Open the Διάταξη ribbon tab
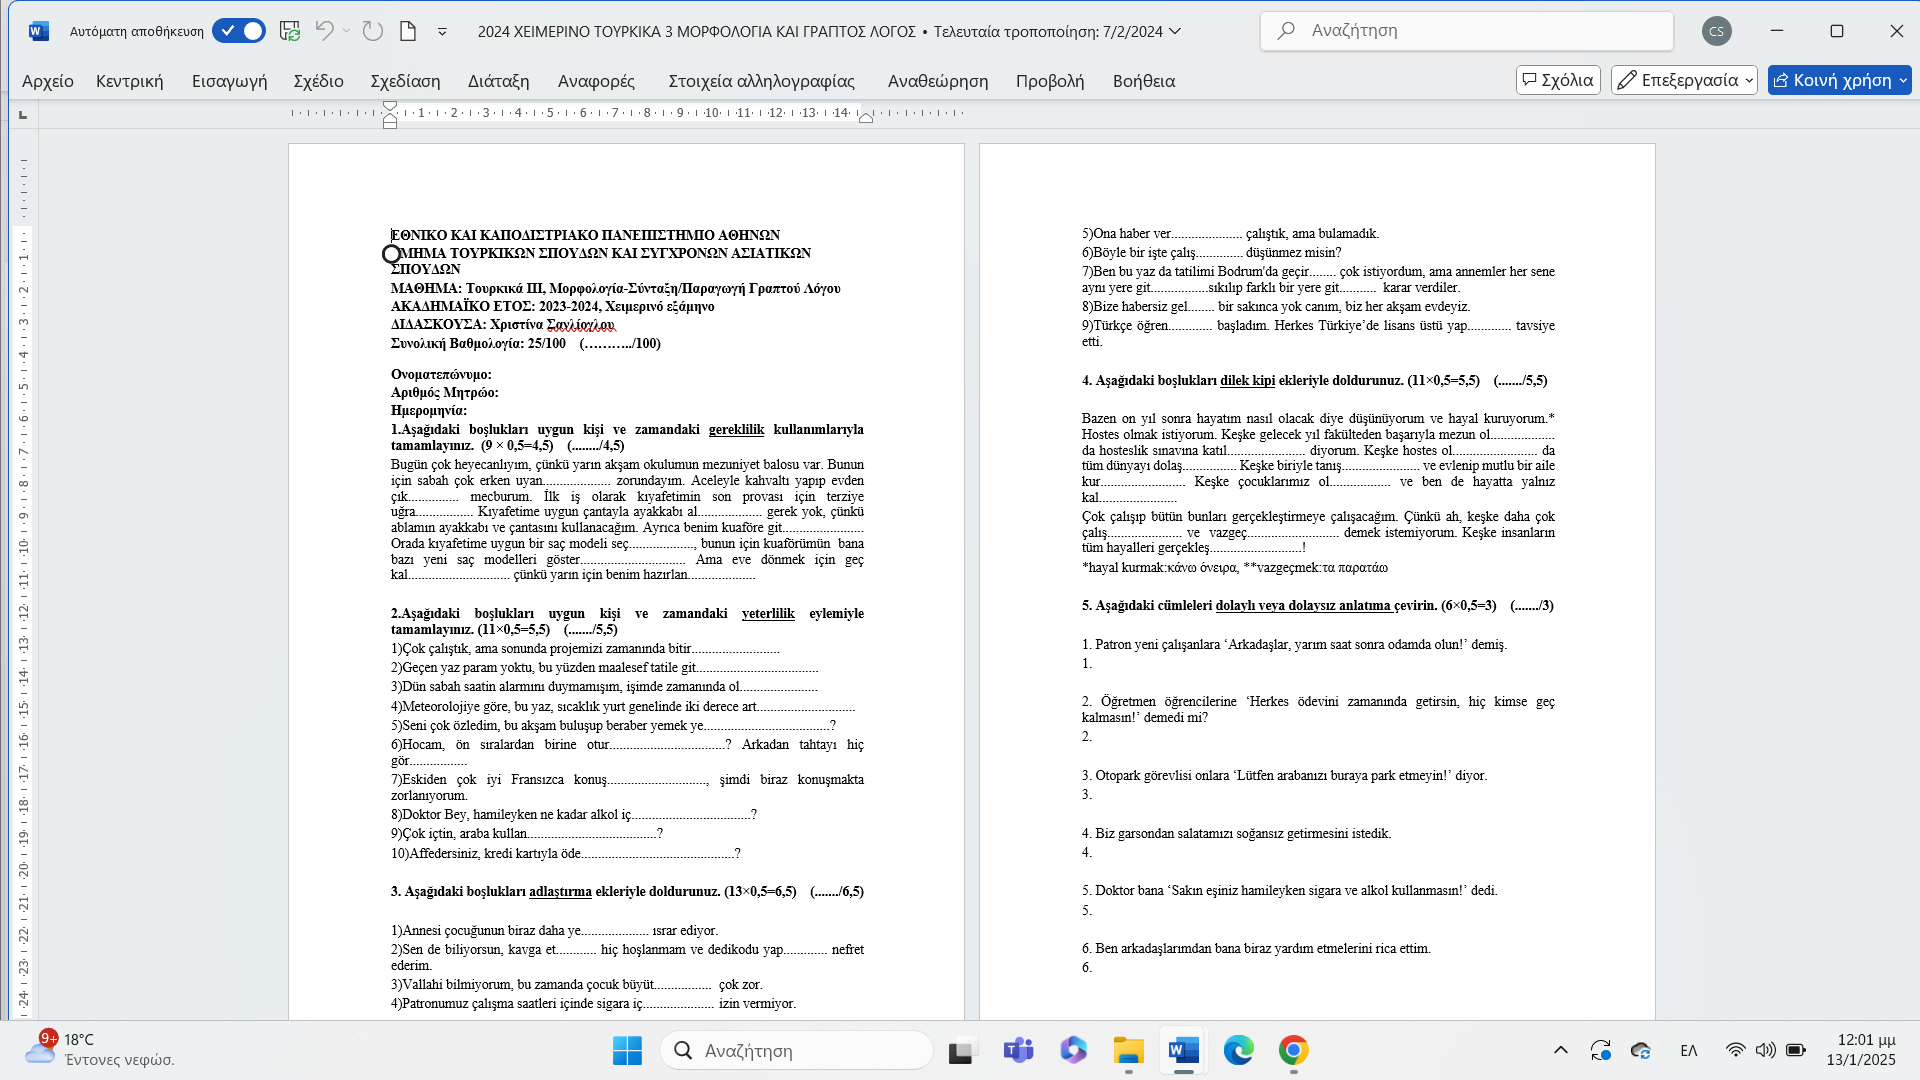The height and width of the screenshot is (1080, 1920). click(x=498, y=81)
